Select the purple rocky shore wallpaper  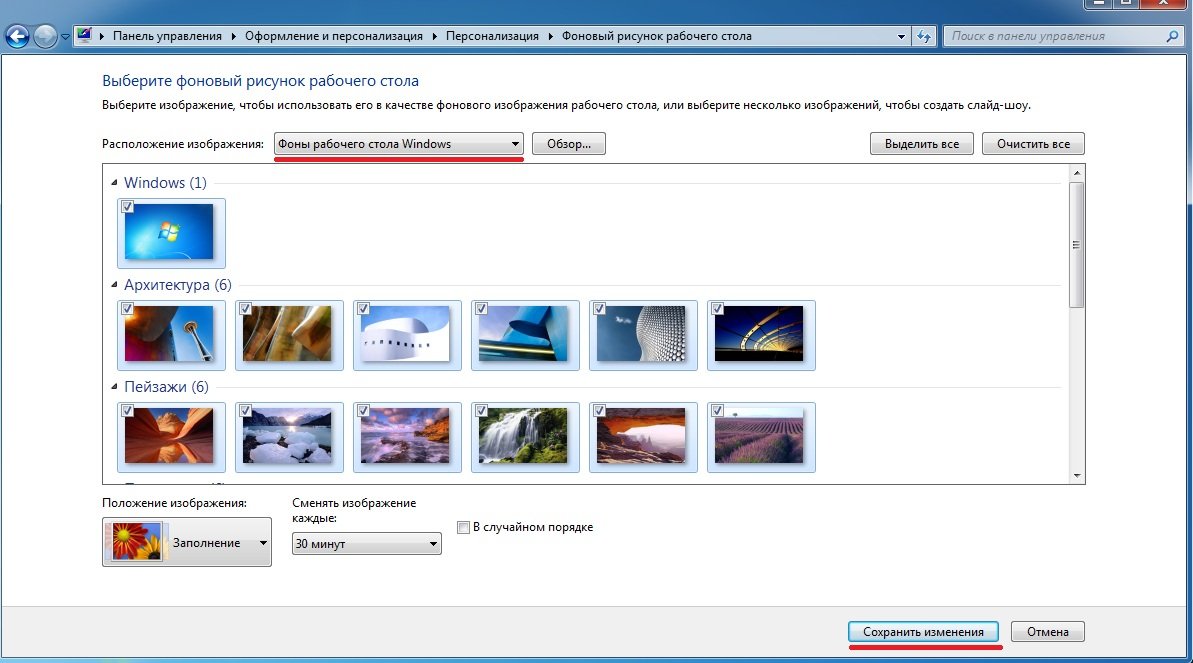(406, 437)
